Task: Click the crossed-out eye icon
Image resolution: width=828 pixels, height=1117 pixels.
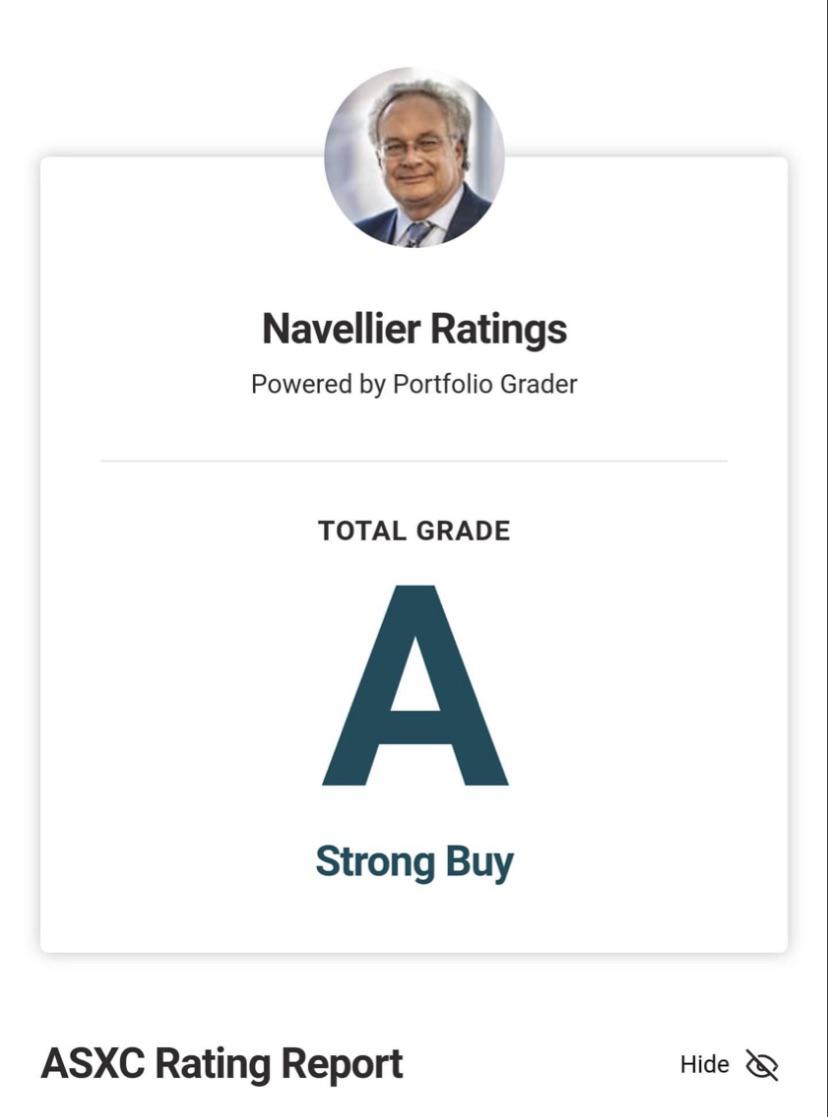Action: tap(762, 1065)
